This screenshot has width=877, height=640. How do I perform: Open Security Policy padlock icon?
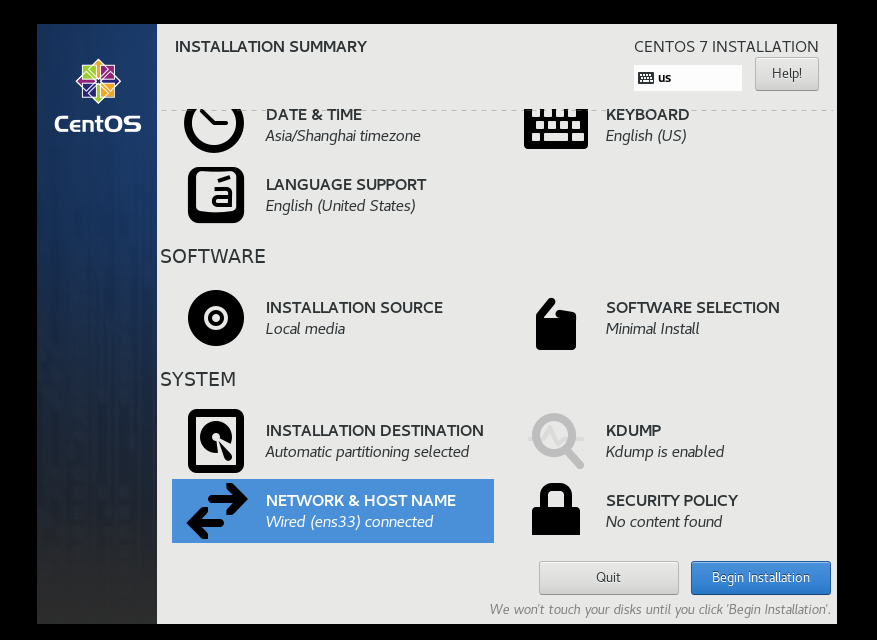[555, 509]
